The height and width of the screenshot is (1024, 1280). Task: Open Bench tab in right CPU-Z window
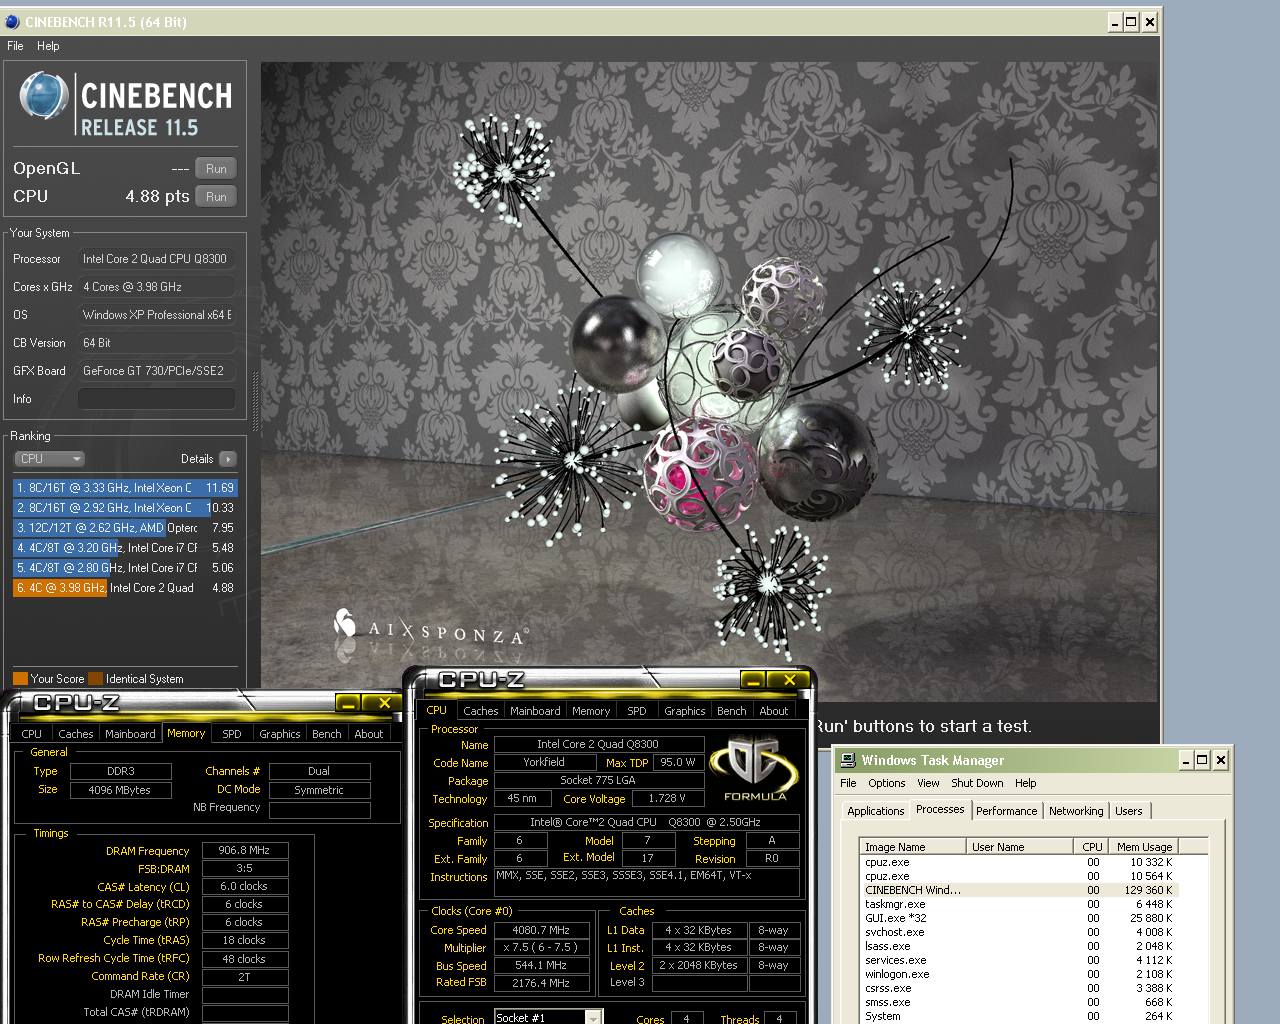point(732,711)
